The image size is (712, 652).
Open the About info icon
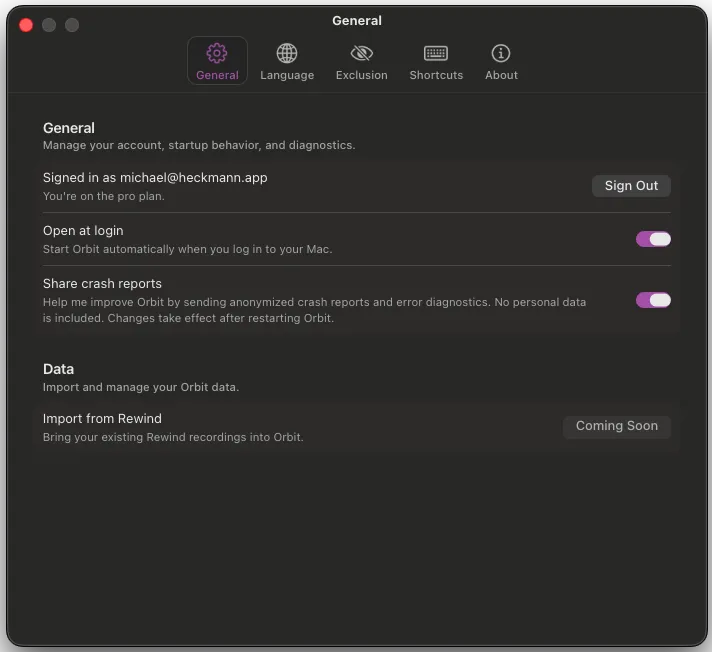501,54
